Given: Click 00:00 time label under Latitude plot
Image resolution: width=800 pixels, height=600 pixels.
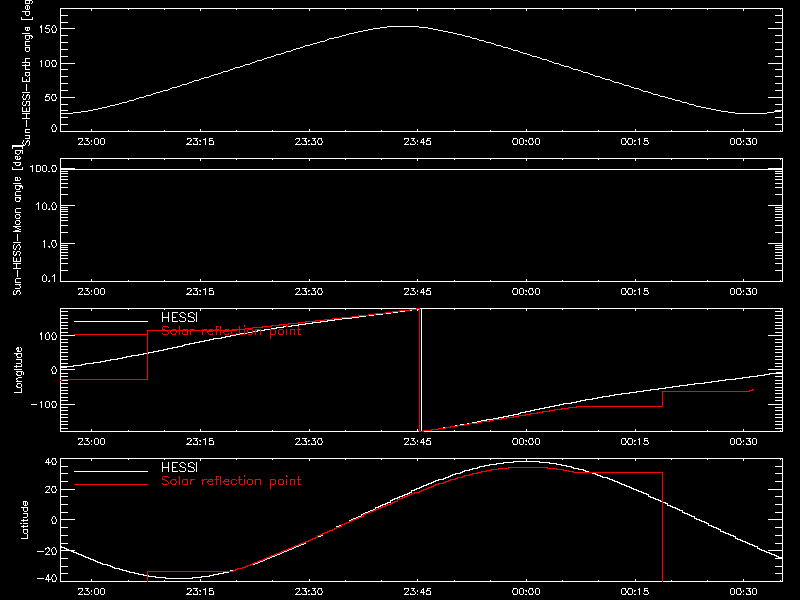Looking at the screenshot, I should (x=526, y=591).
